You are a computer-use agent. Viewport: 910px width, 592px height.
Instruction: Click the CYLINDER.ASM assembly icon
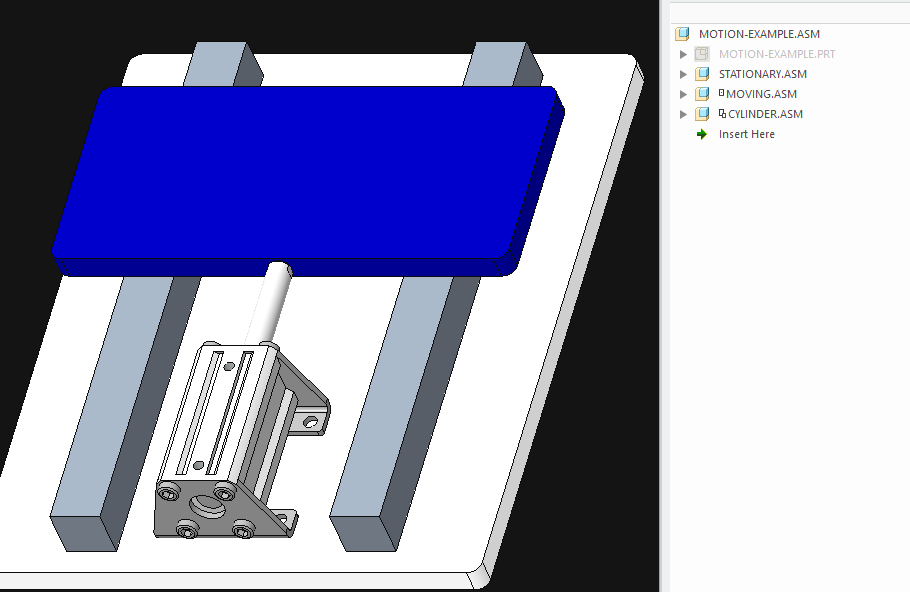pos(701,113)
